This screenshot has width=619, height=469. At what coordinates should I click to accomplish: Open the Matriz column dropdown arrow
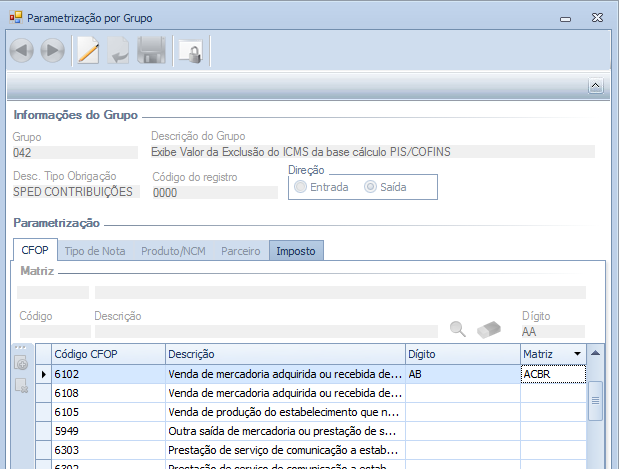(x=577, y=354)
